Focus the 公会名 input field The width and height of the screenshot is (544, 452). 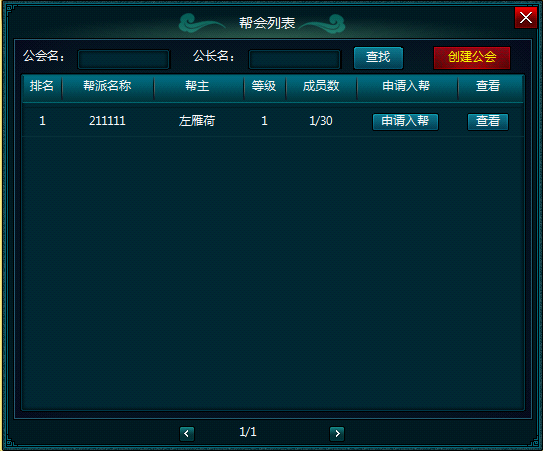click(x=124, y=59)
